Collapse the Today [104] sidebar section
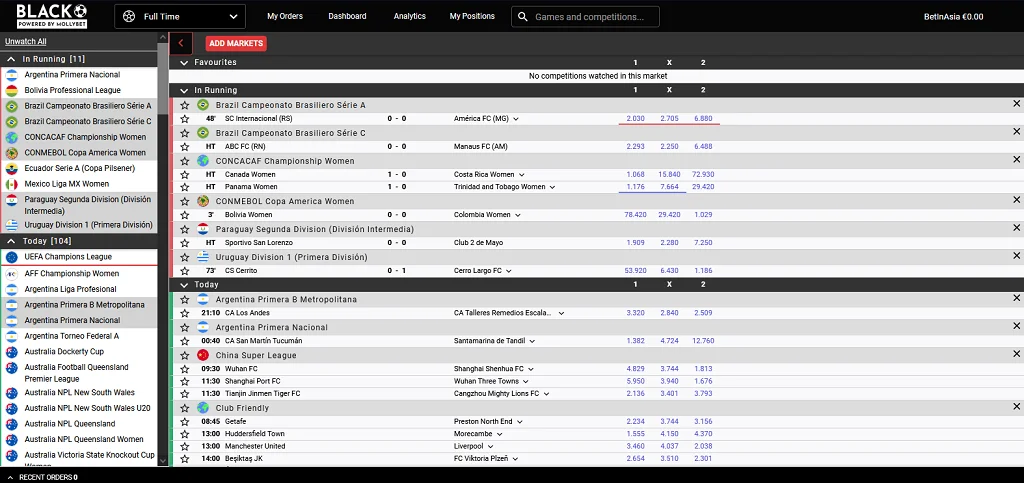Image resolution: width=1024 pixels, height=483 pixels. coord(11,242)
